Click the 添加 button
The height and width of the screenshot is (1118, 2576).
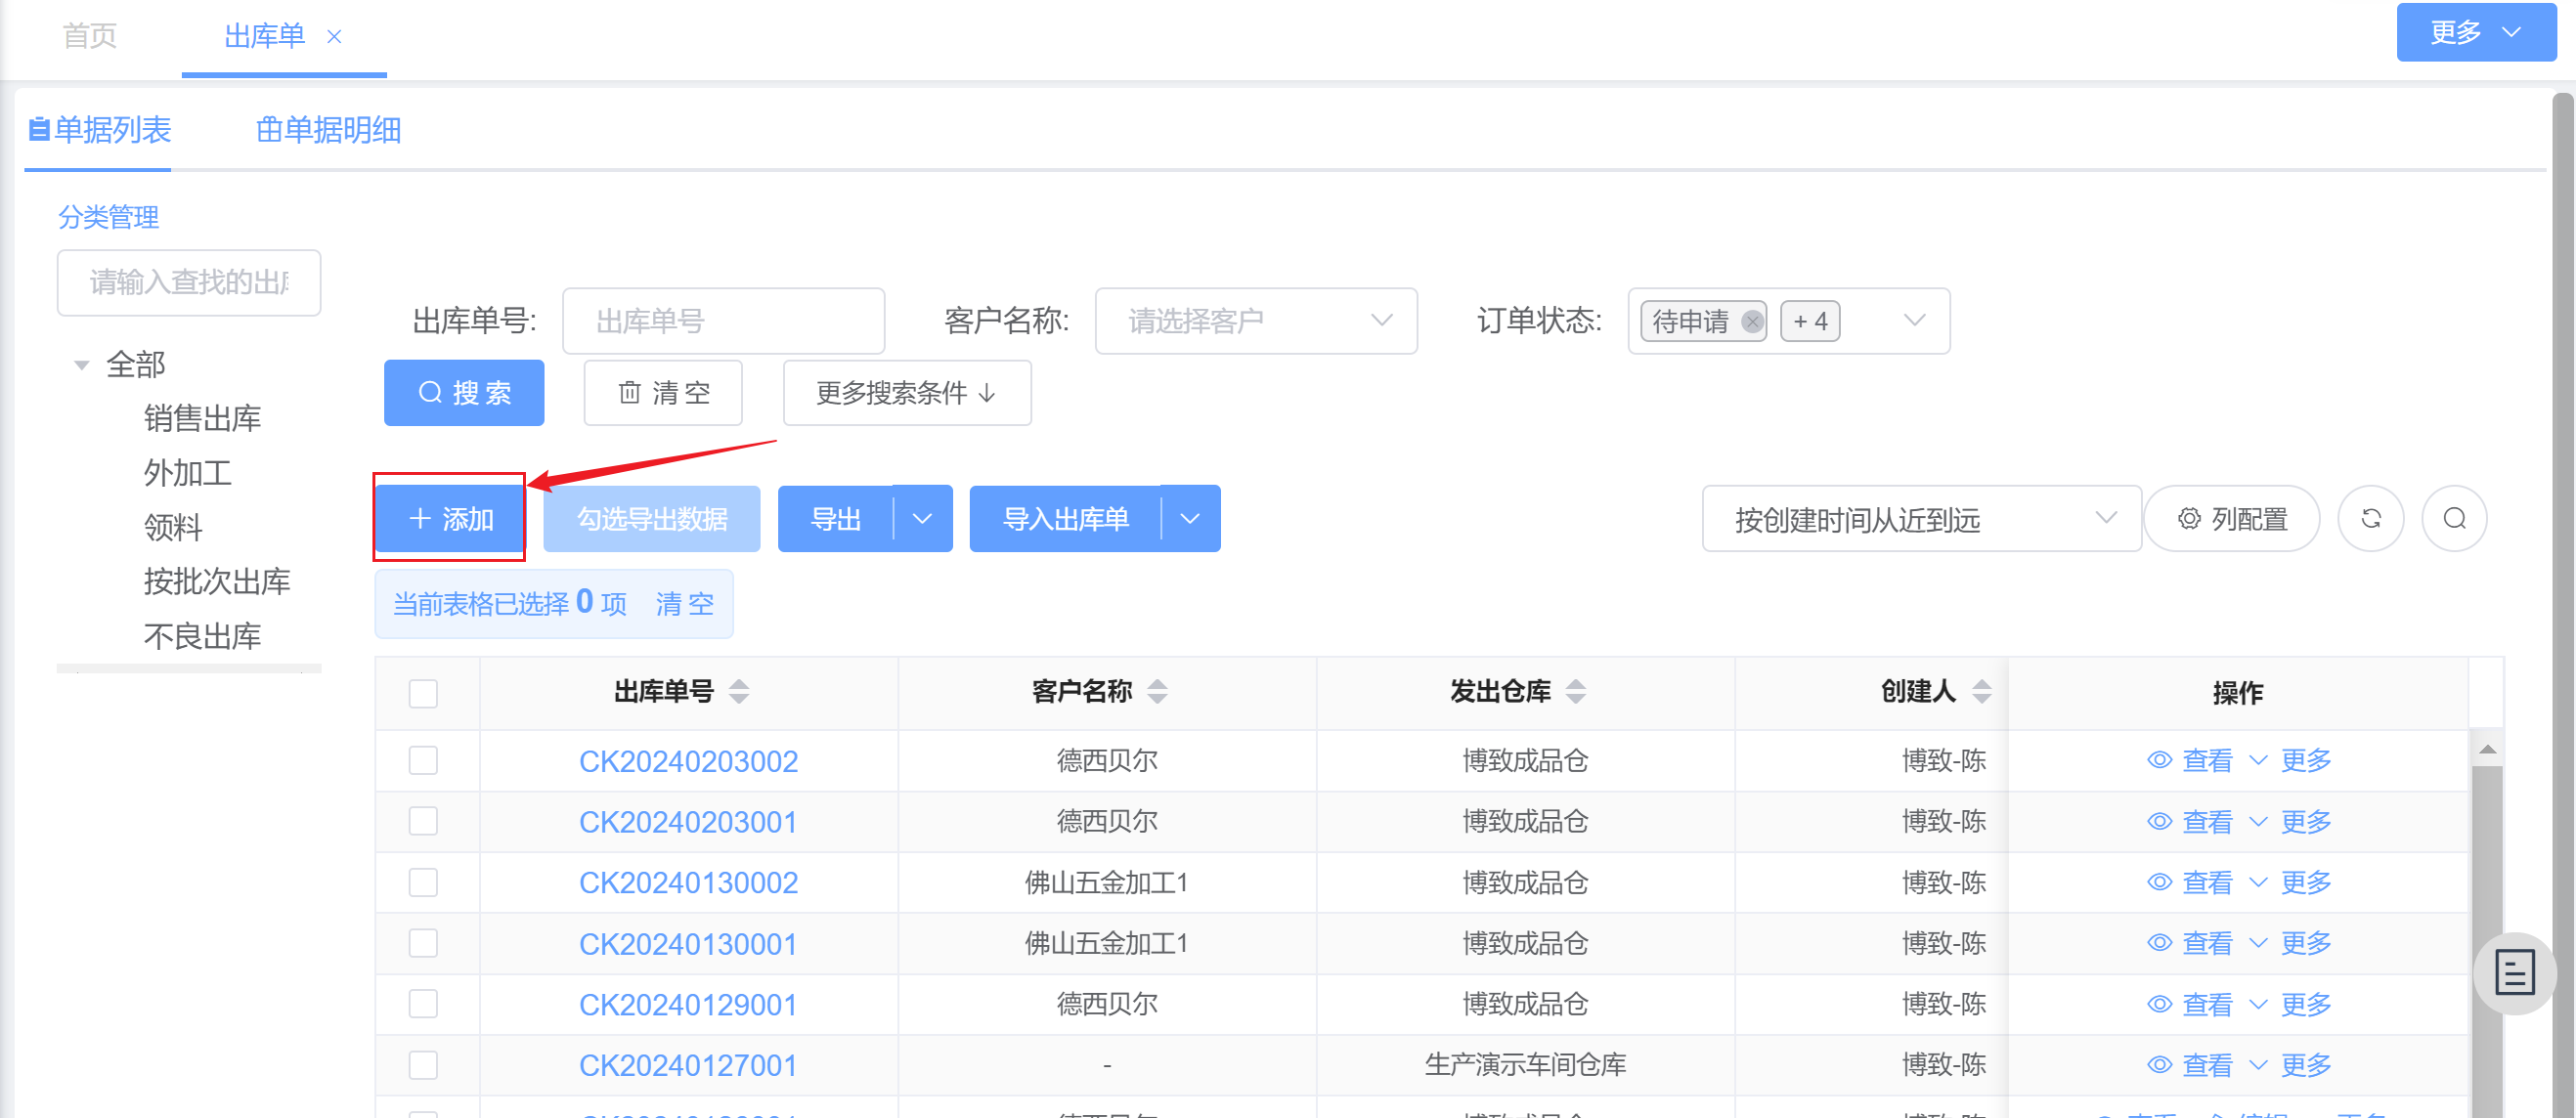click(450, 518)
